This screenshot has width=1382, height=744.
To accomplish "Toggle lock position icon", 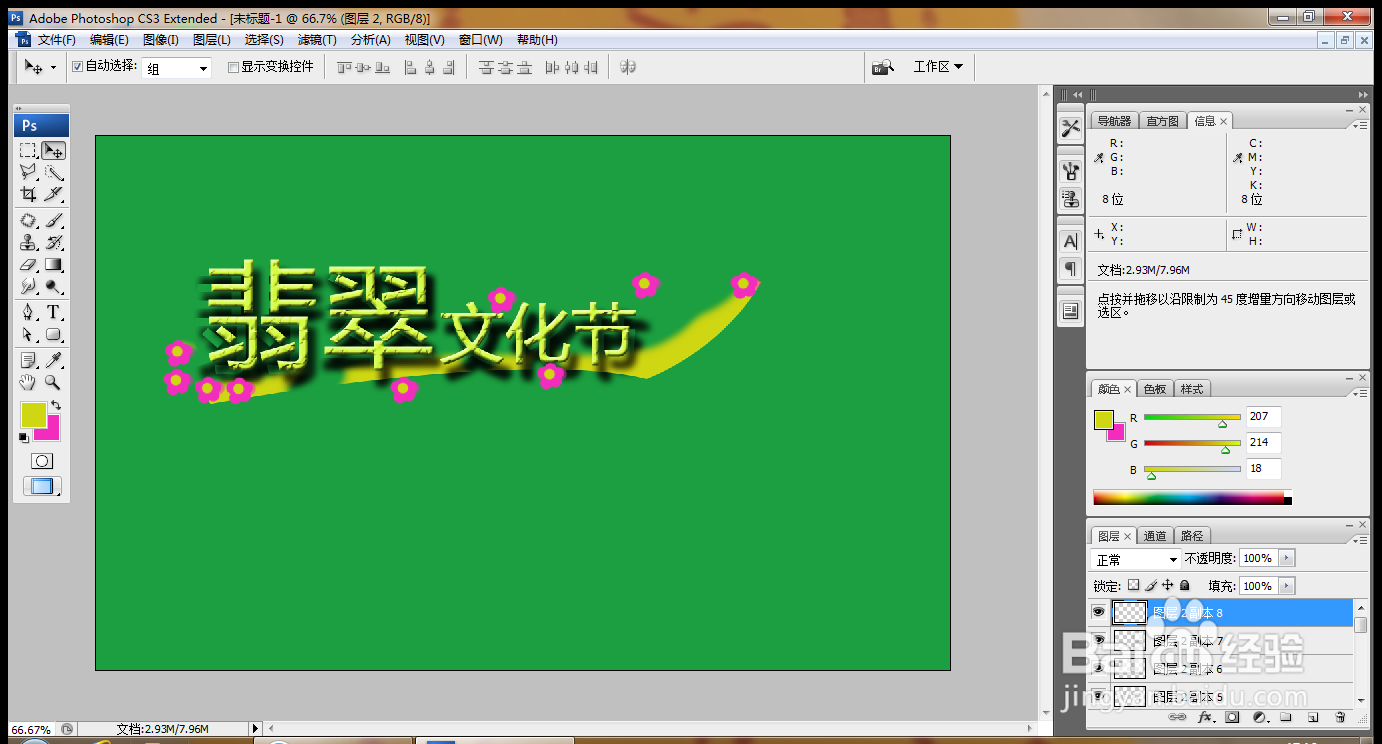I will 1167,586.
